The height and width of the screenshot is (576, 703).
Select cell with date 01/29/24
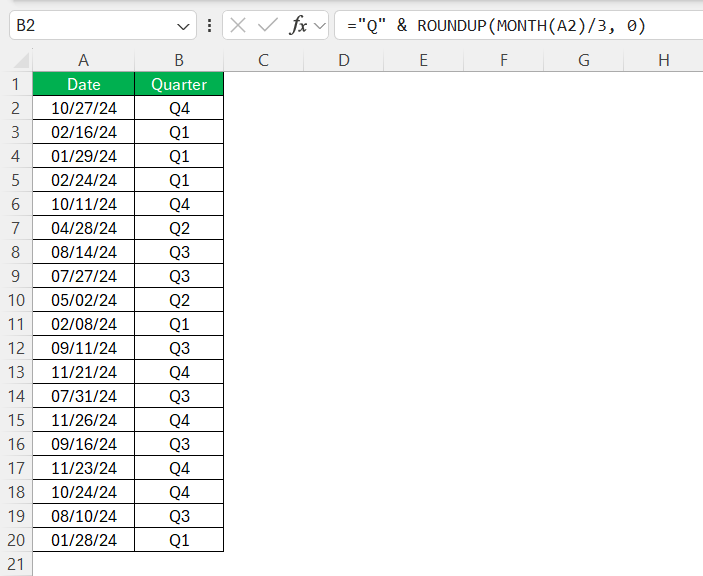83,156
